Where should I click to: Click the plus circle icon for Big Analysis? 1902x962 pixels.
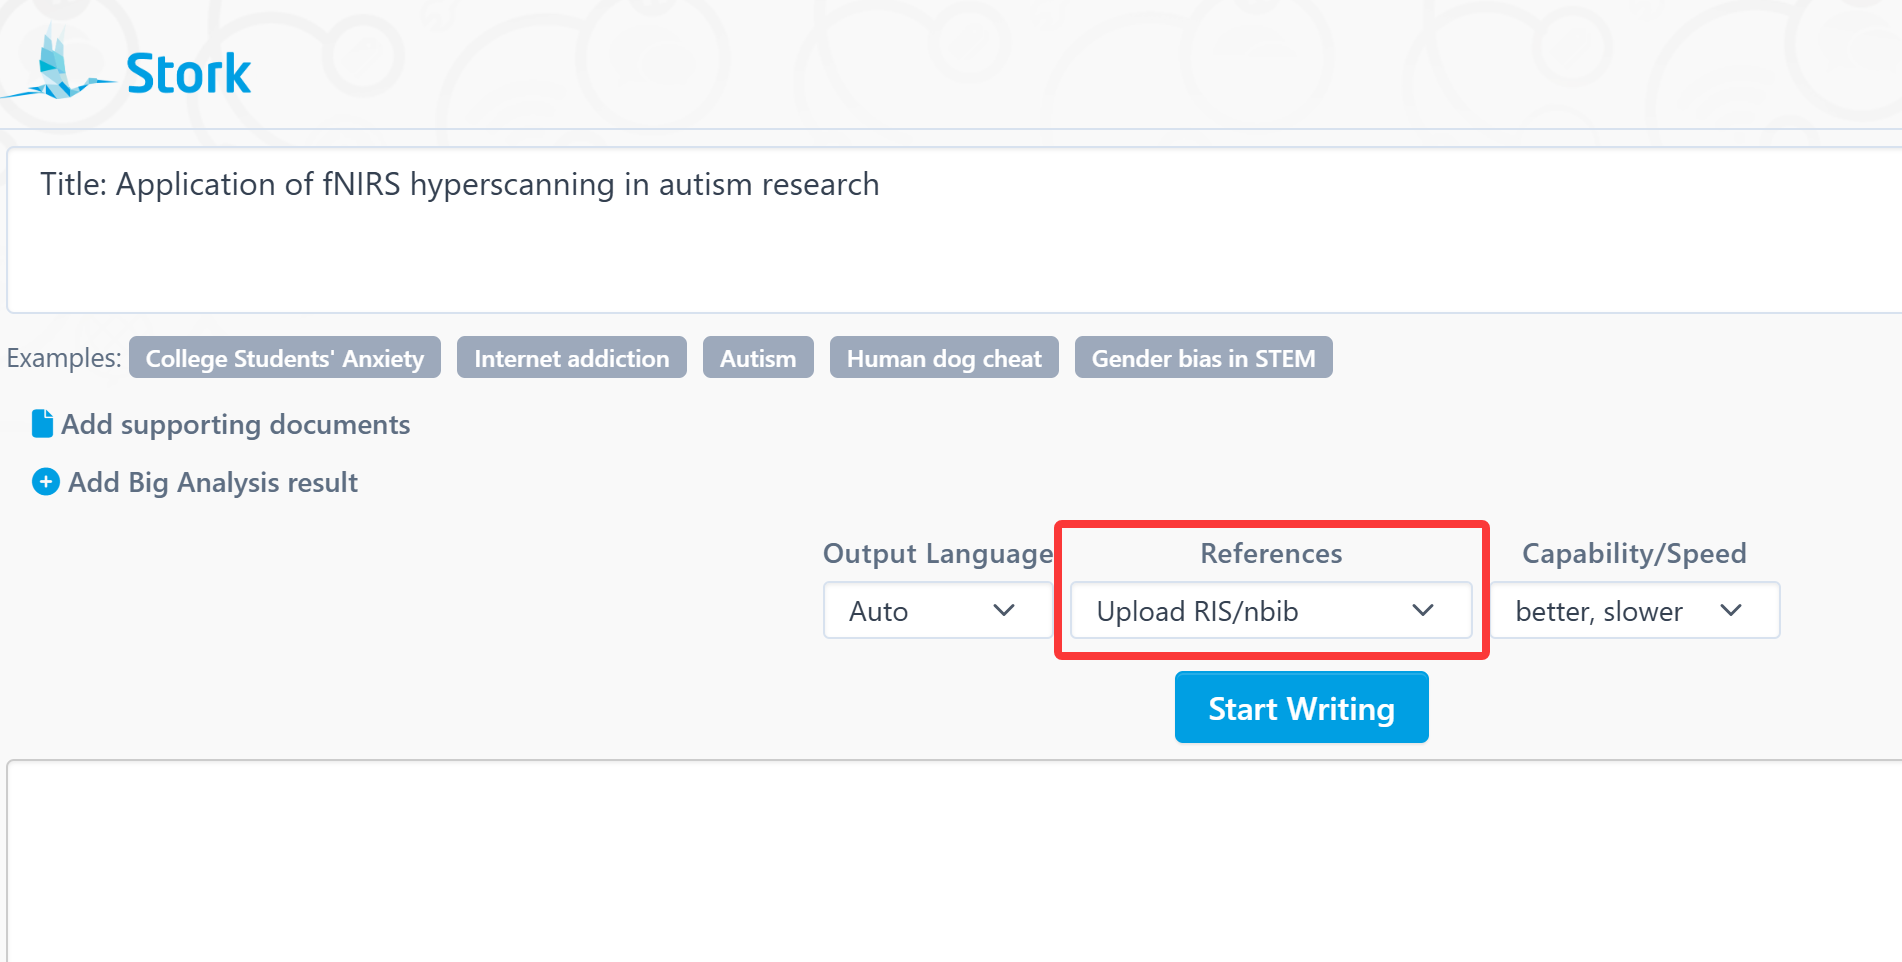[x=46, y=482]
